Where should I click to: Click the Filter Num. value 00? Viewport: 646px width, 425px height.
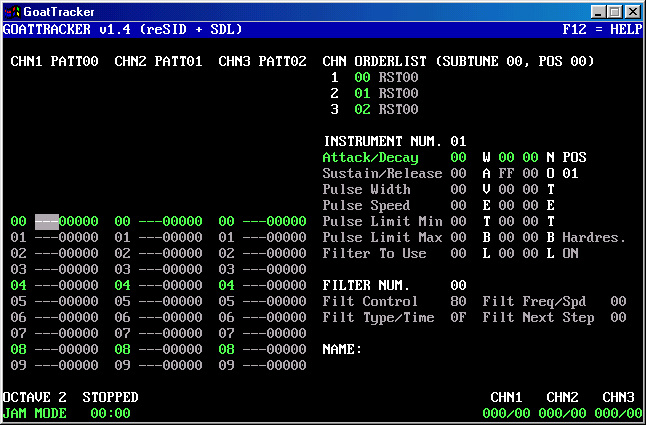pyautogui.click(x=458, y=285)
